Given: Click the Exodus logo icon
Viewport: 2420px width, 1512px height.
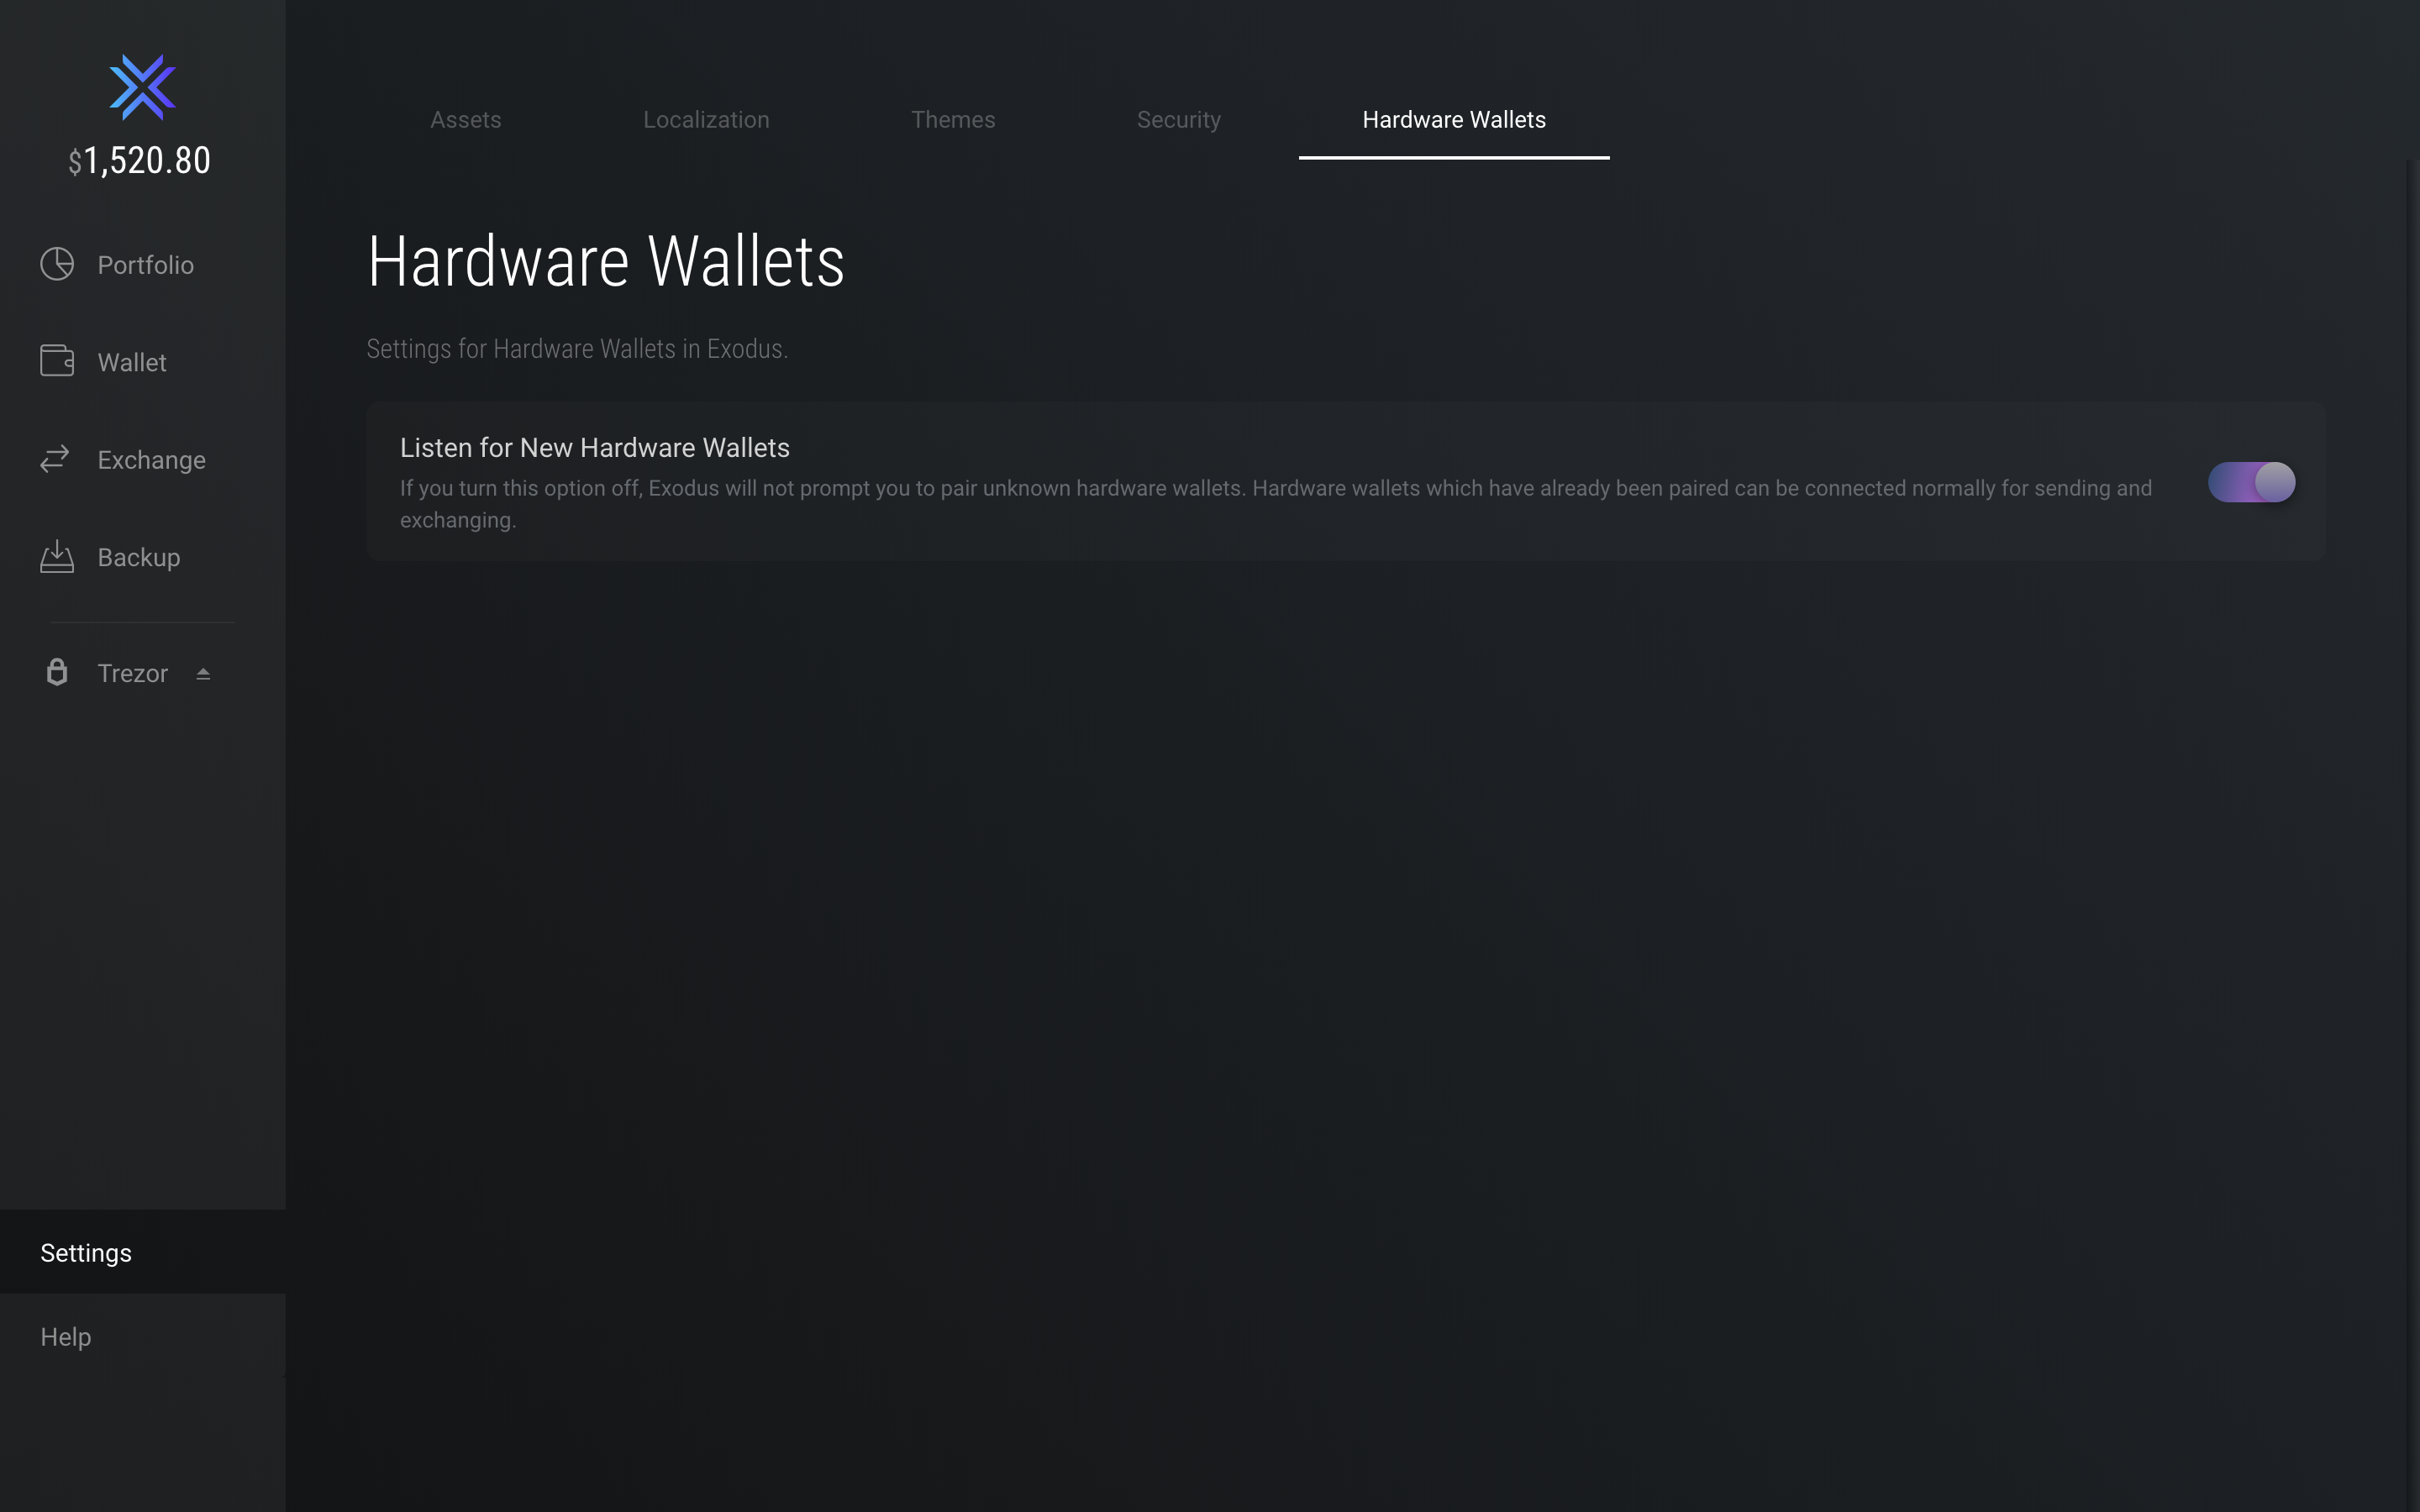Looking at the screenshot, I should point(142,87).
